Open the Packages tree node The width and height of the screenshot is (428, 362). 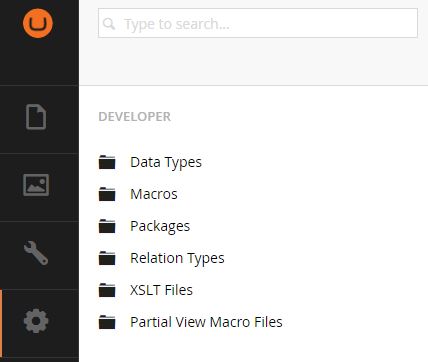(x=160, y=227)
